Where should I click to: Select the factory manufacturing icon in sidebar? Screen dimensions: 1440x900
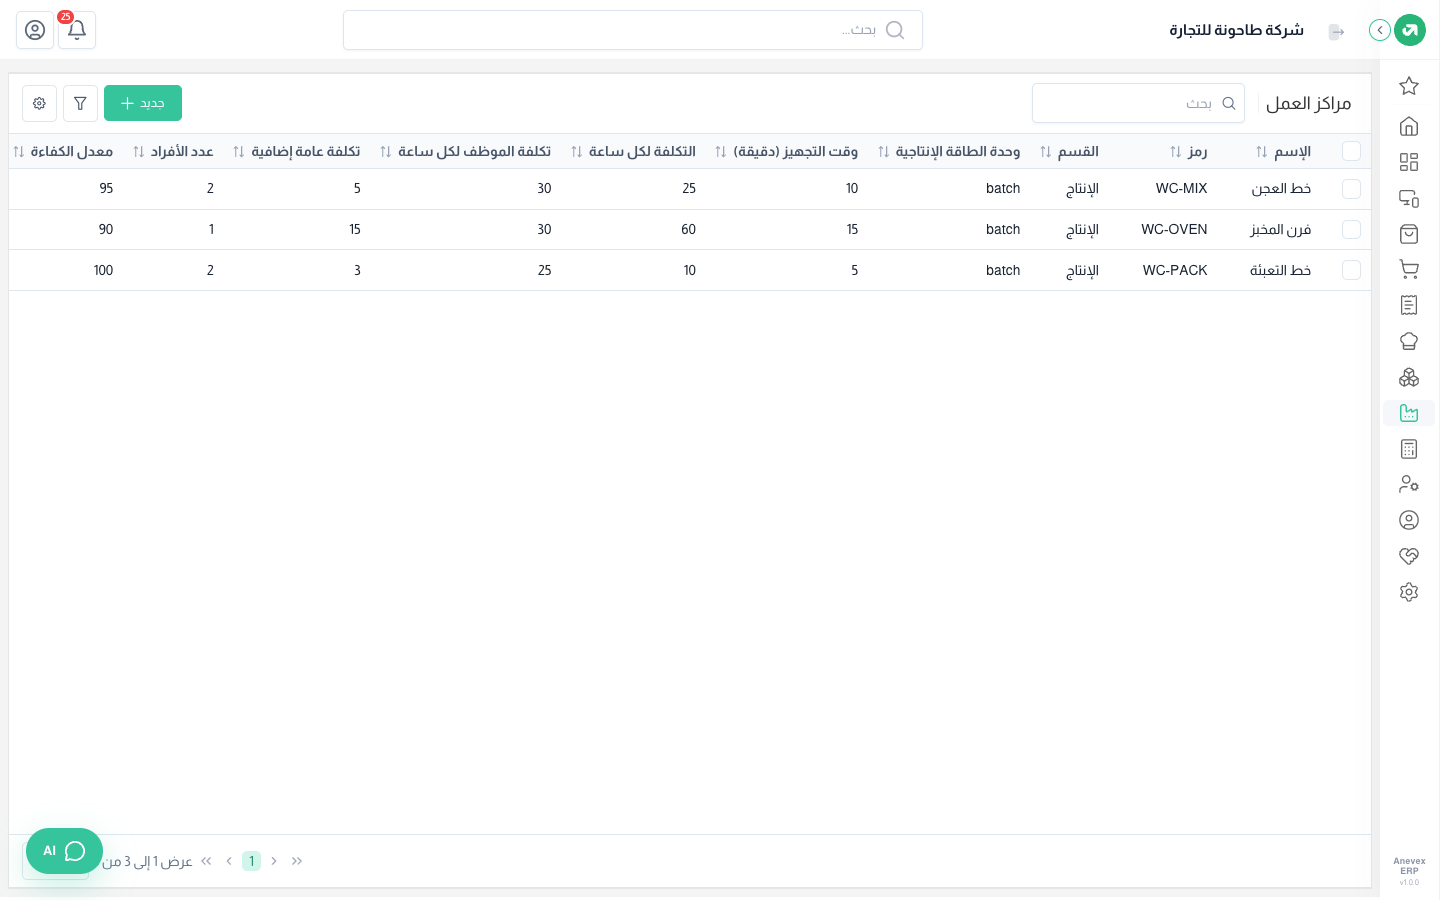click(x=1409, y=413)
